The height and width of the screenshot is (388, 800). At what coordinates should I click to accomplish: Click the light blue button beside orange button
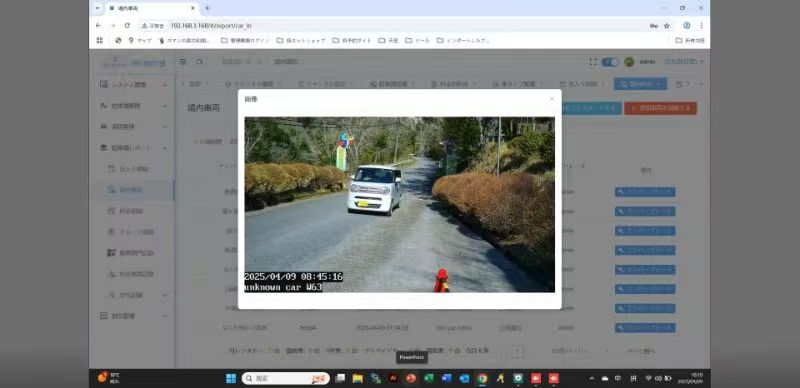[x=591, y=108]
